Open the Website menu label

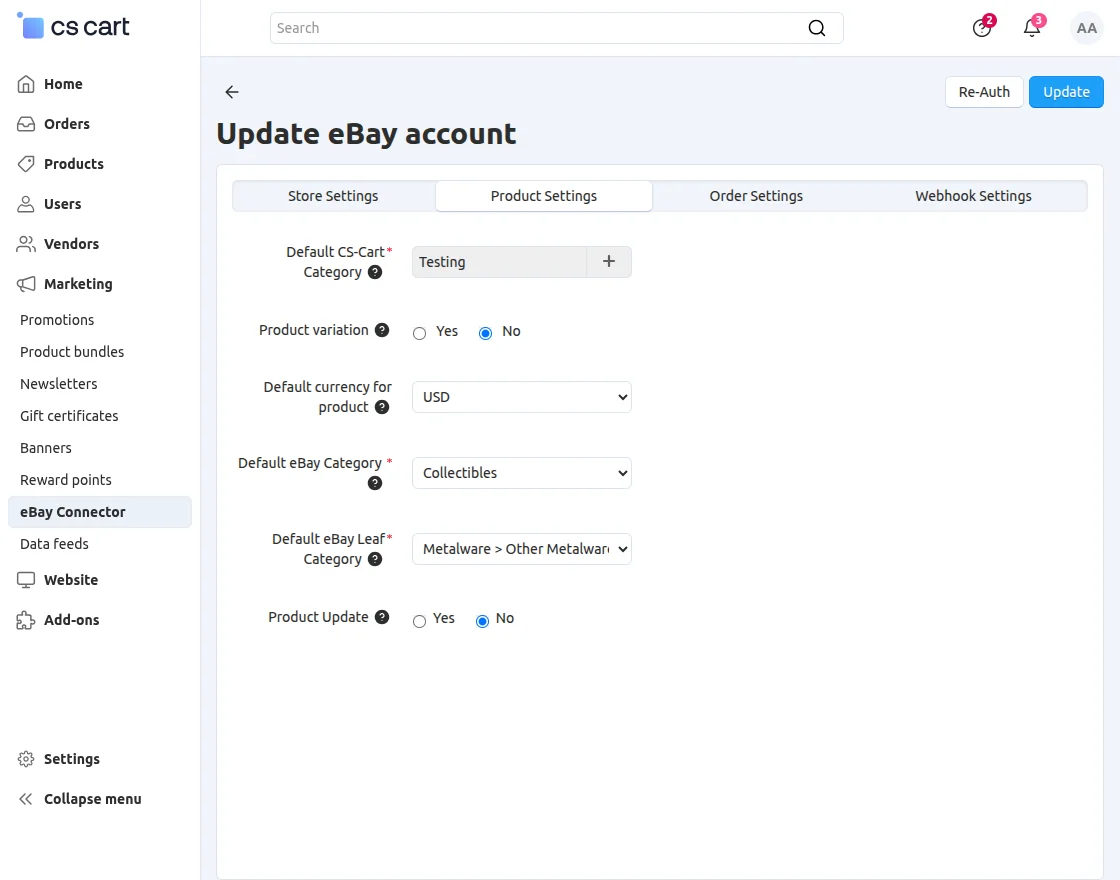tap(71, 579)
